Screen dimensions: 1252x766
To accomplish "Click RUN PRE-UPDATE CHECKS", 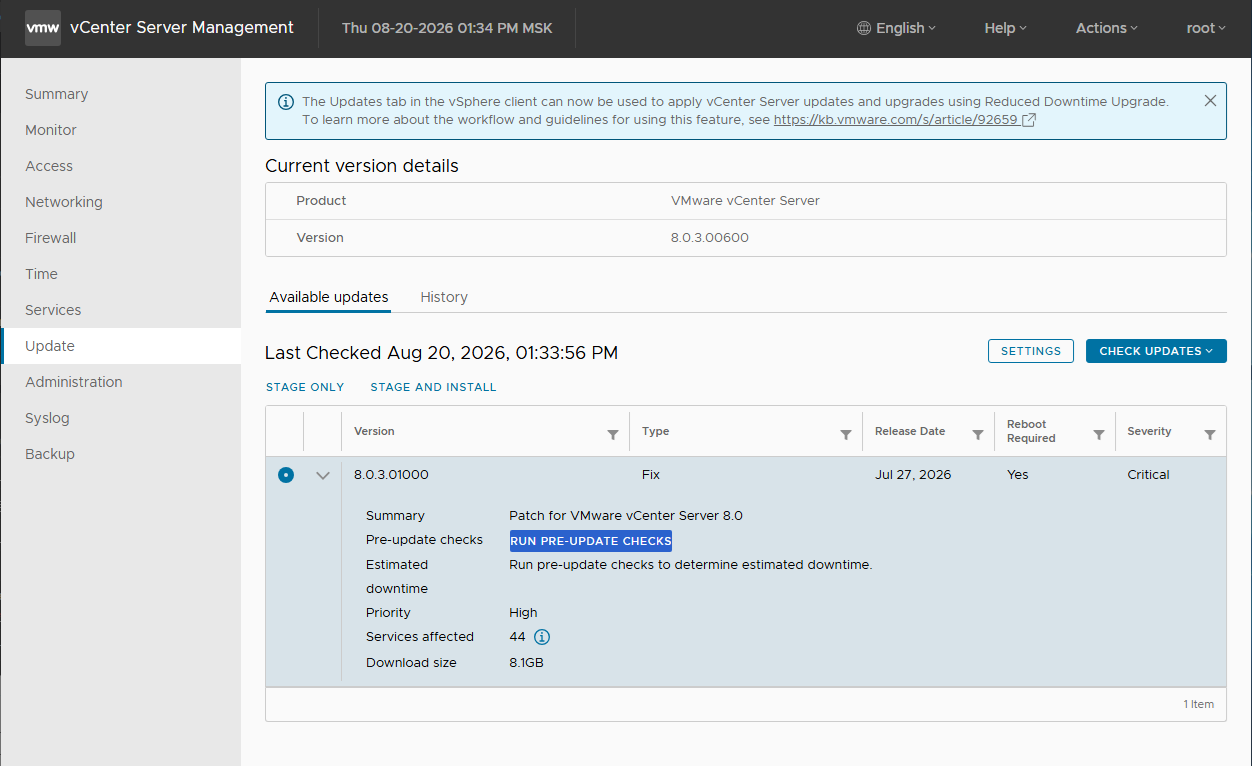I will tap(591, 541).
